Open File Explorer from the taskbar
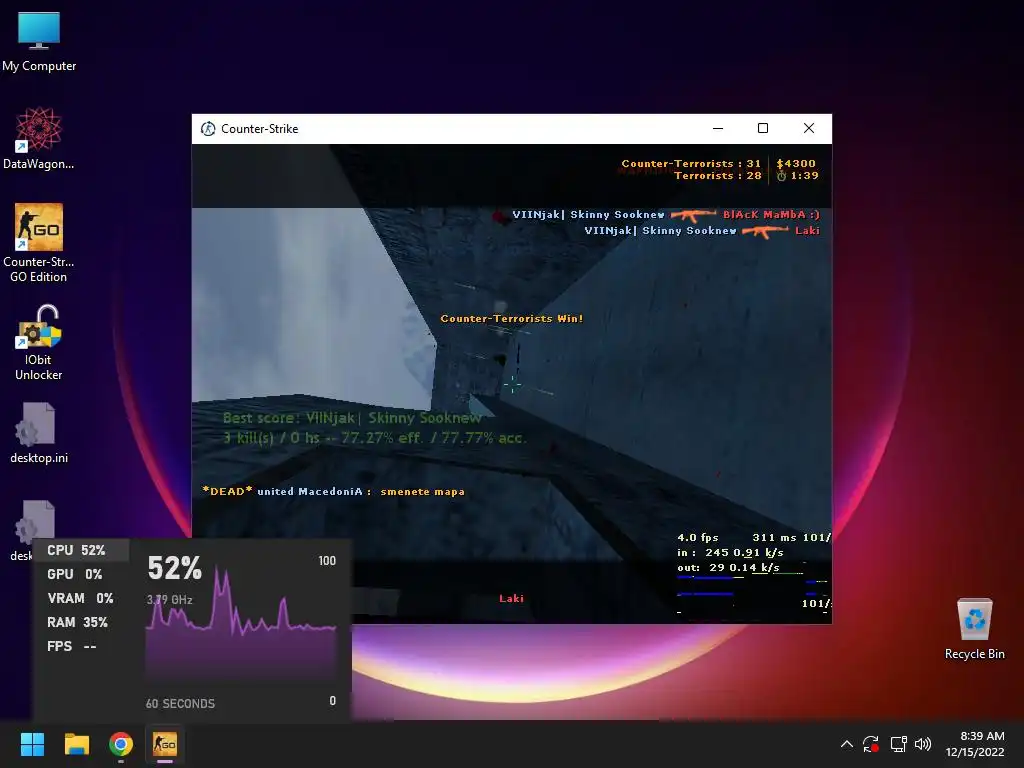Screen dimensions: 1024x768 coord(76,744)
